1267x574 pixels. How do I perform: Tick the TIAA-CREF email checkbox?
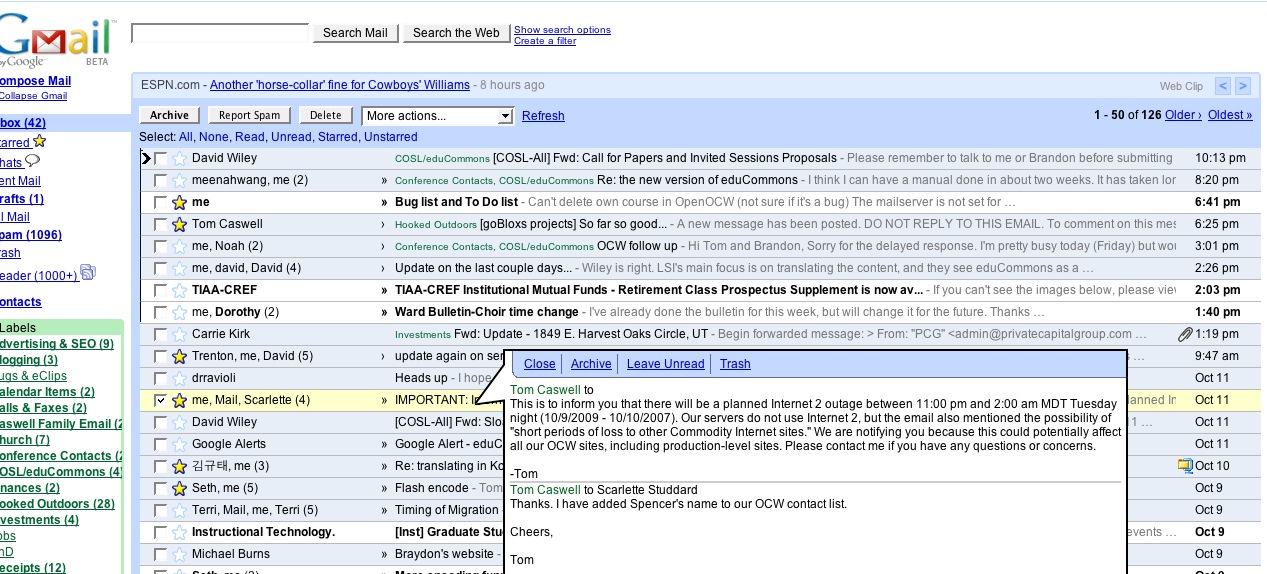pyautogui.click(x=160, y=290)
